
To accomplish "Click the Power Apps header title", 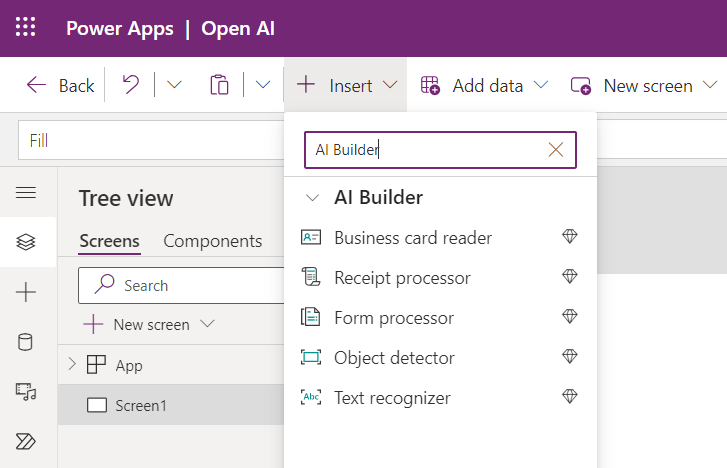I will (120, 29).
